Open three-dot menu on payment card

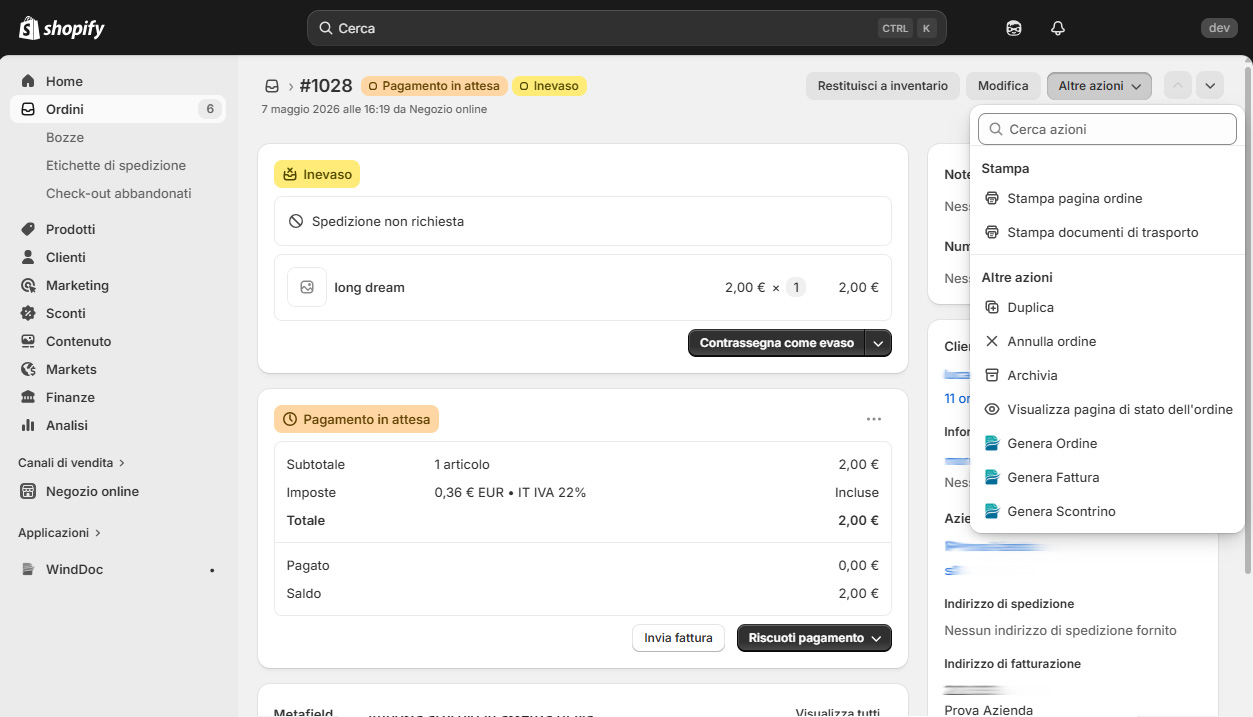[x=874, y=419]
